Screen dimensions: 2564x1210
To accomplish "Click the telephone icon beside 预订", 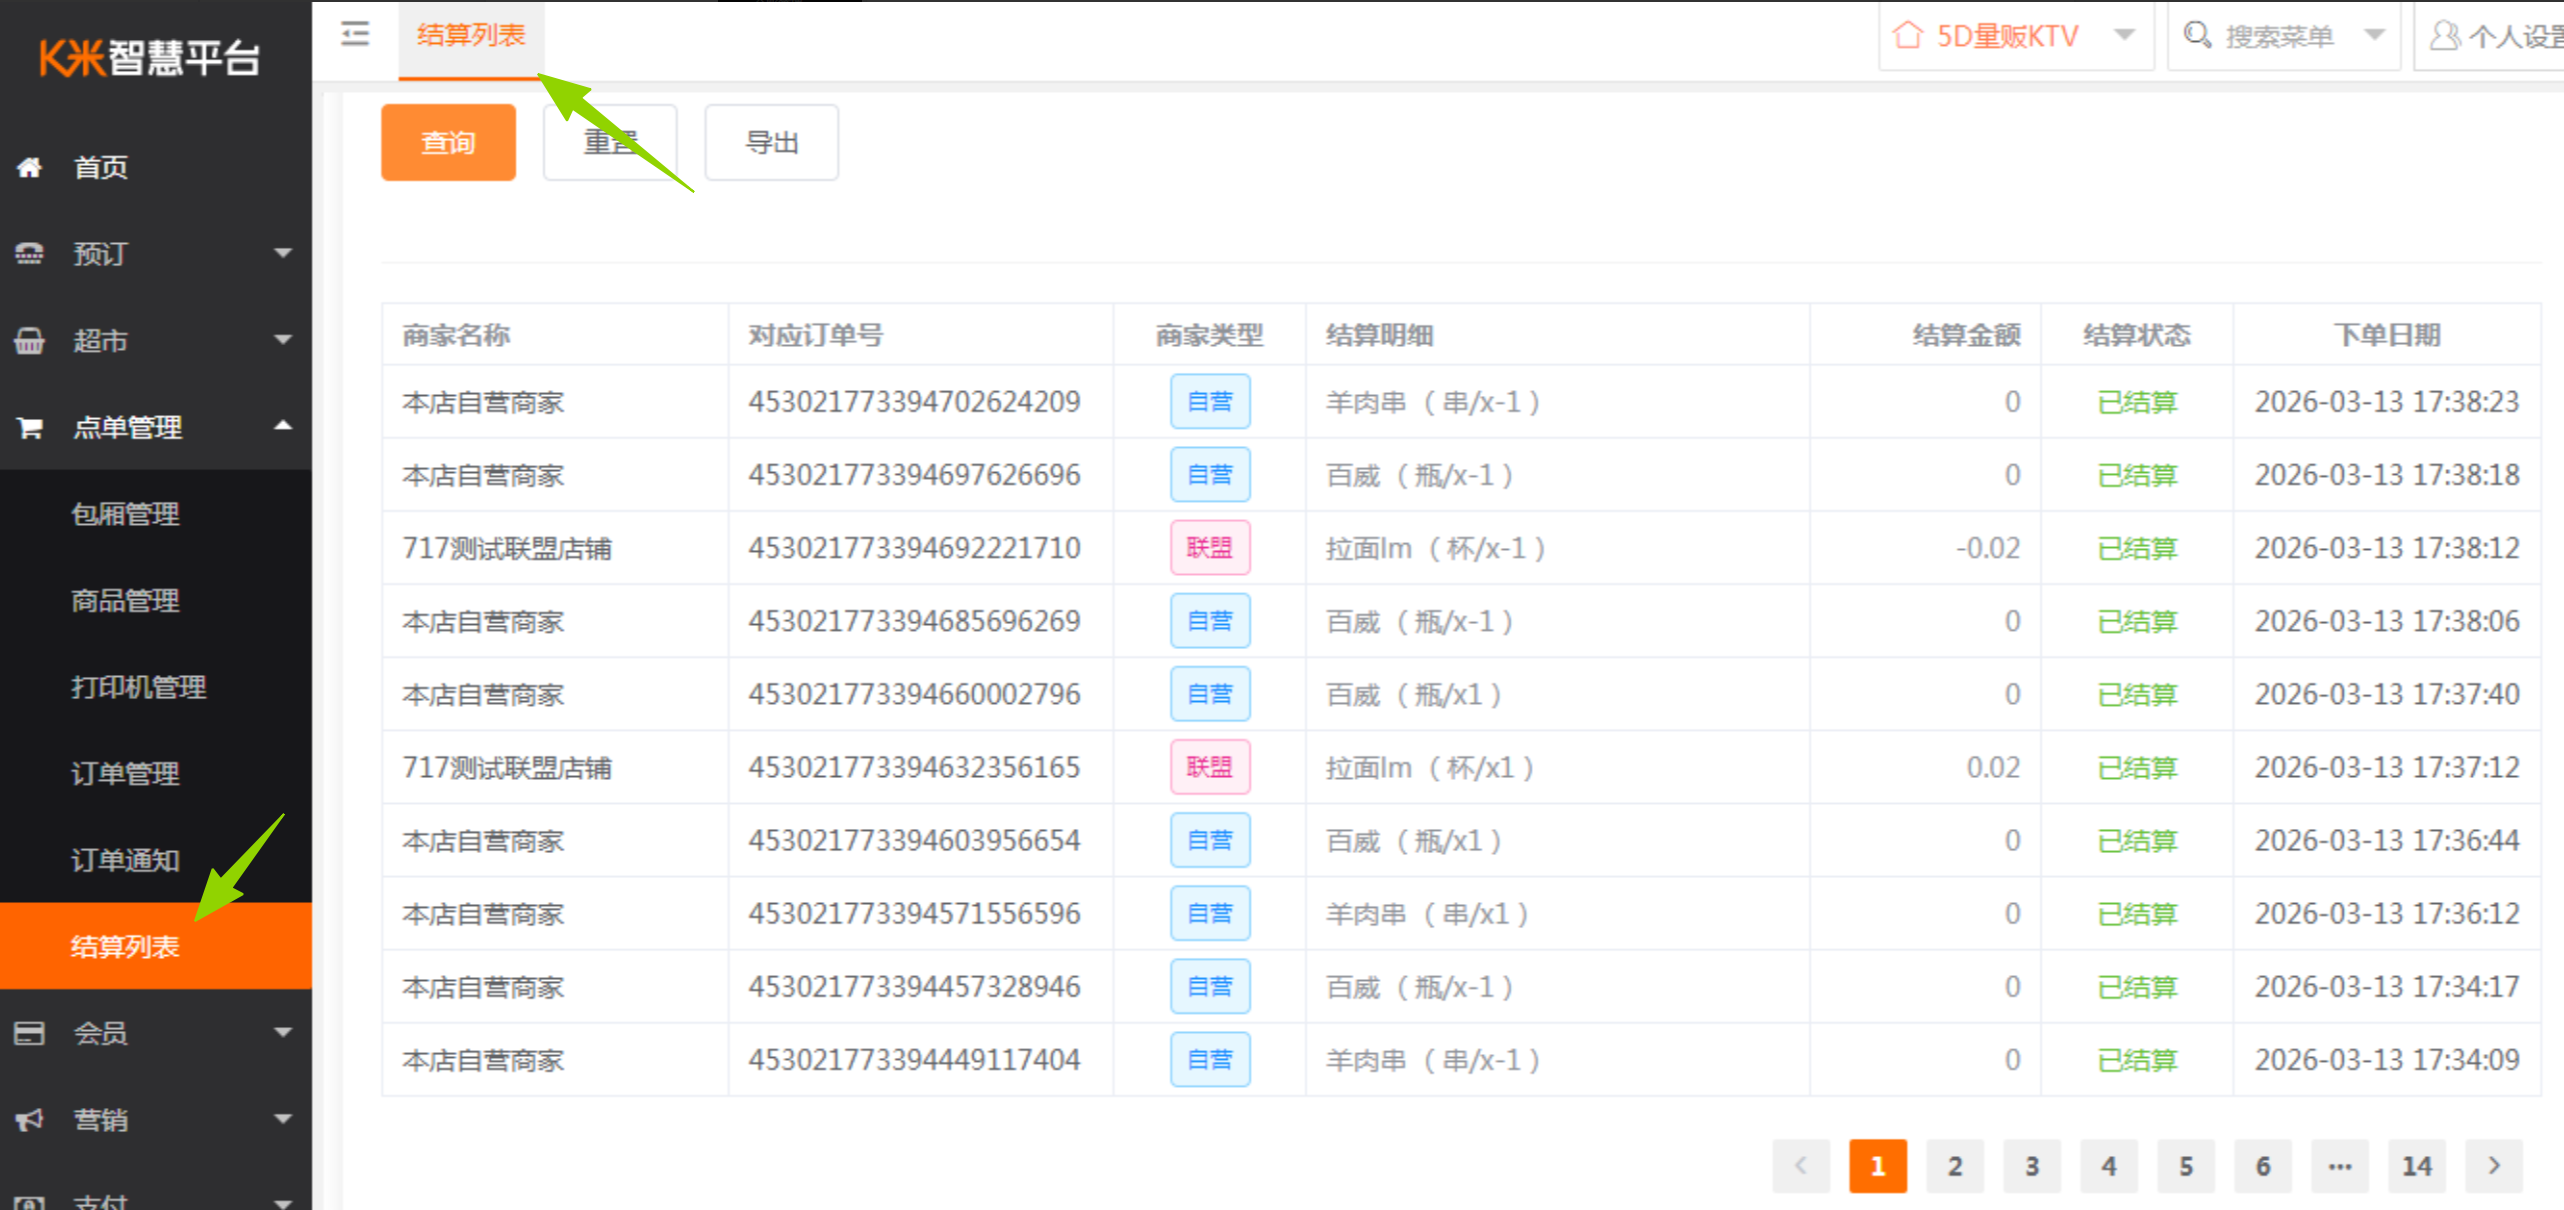I will click(30, 254).
